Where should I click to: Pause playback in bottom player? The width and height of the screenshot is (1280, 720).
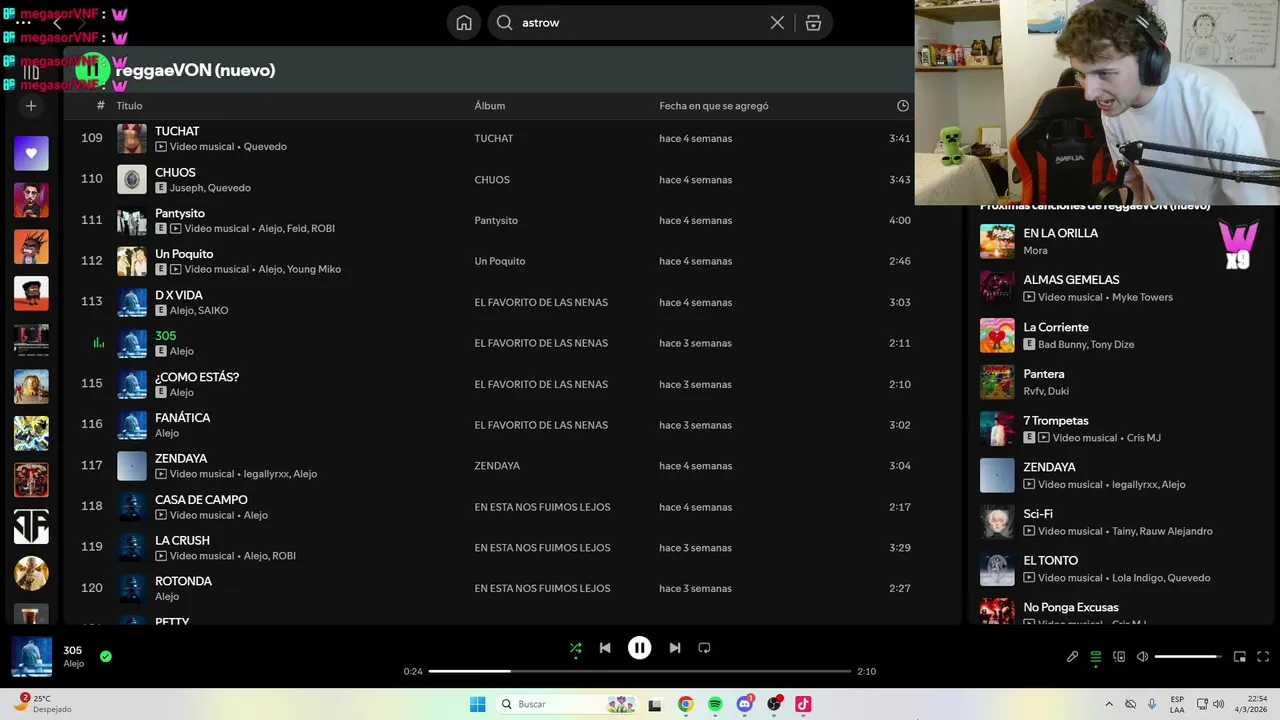[640, 648]
